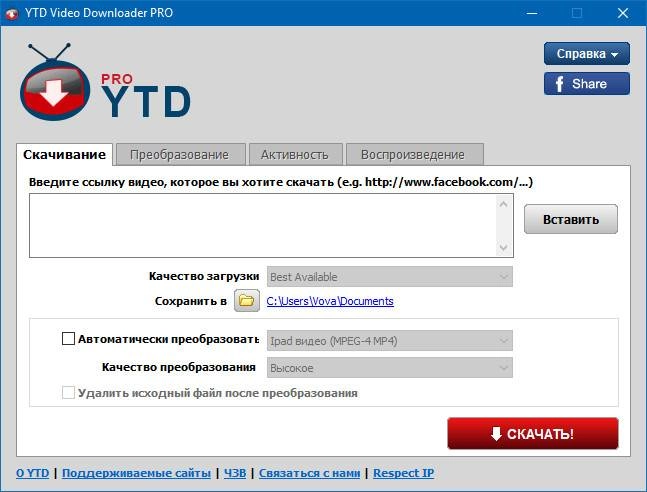Minimize the YTD Video Downloader window
Viewport: 647px width, 492px height.
pyautogui.click(x=532, y=13)
